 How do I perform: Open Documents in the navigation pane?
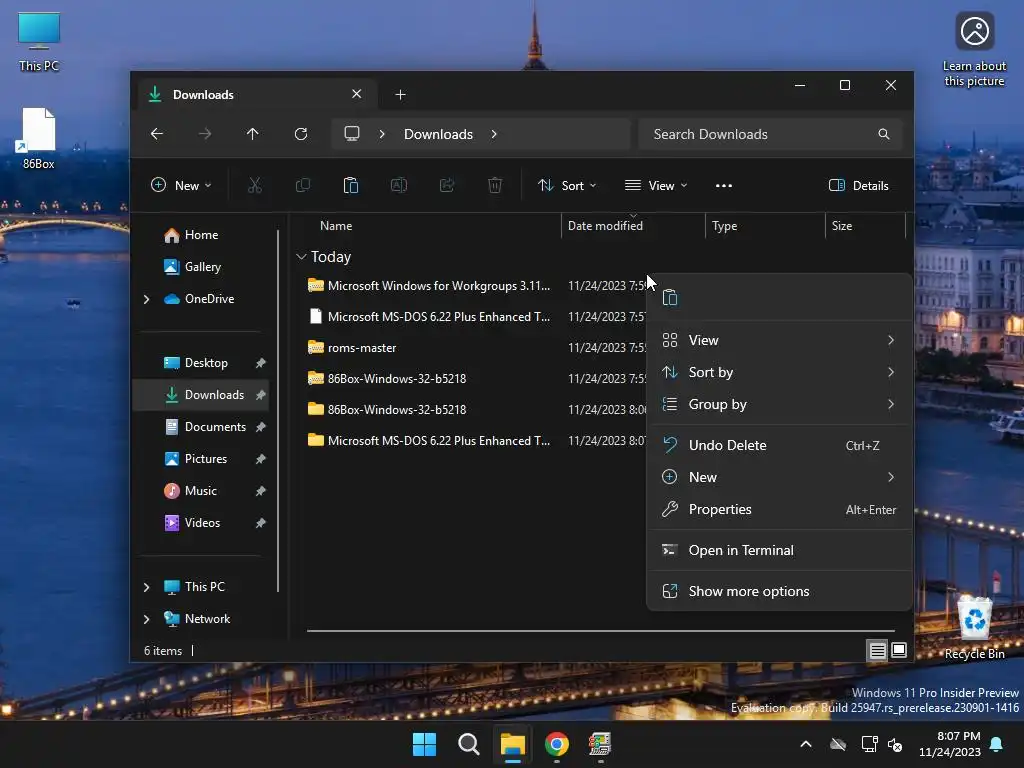201,427
